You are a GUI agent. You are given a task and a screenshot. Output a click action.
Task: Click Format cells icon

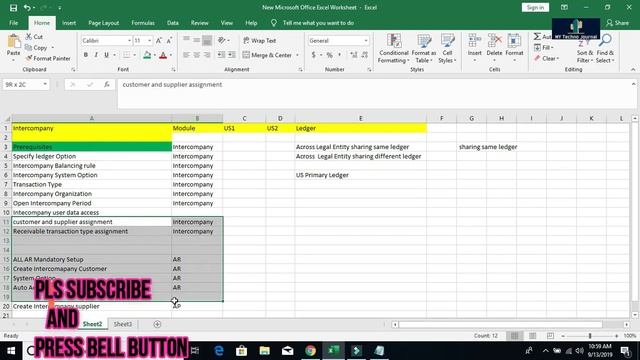514,41
